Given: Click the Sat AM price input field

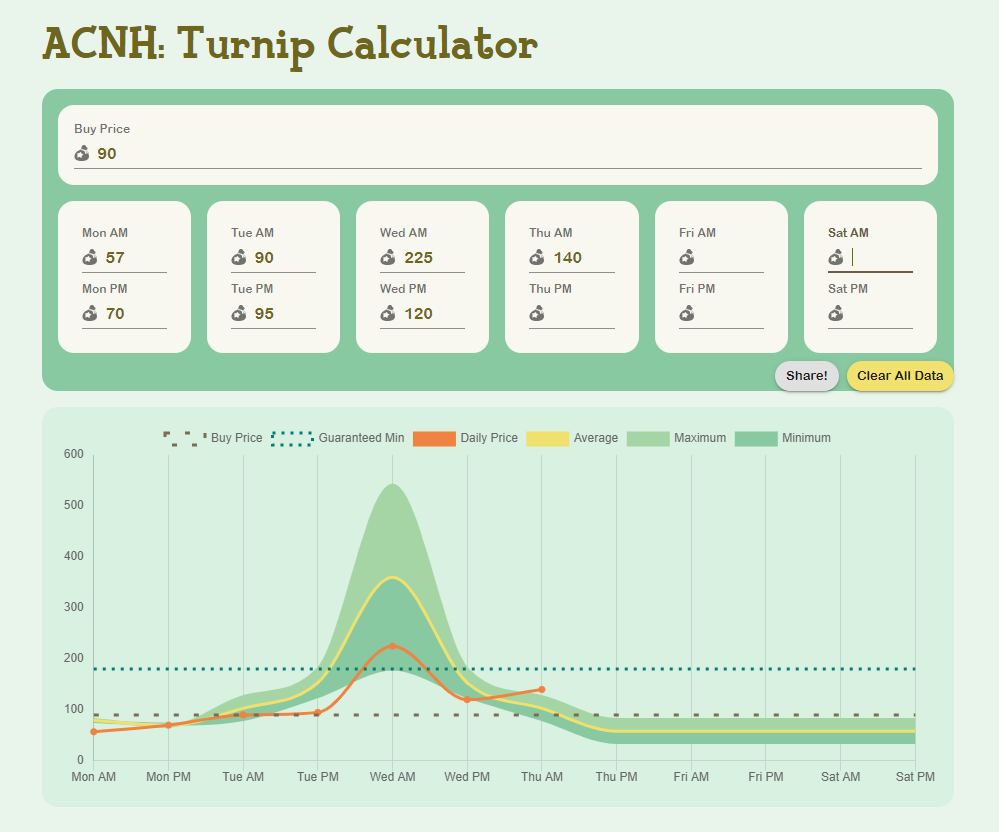Looking at the screenshot, I should tap(880, 258).
